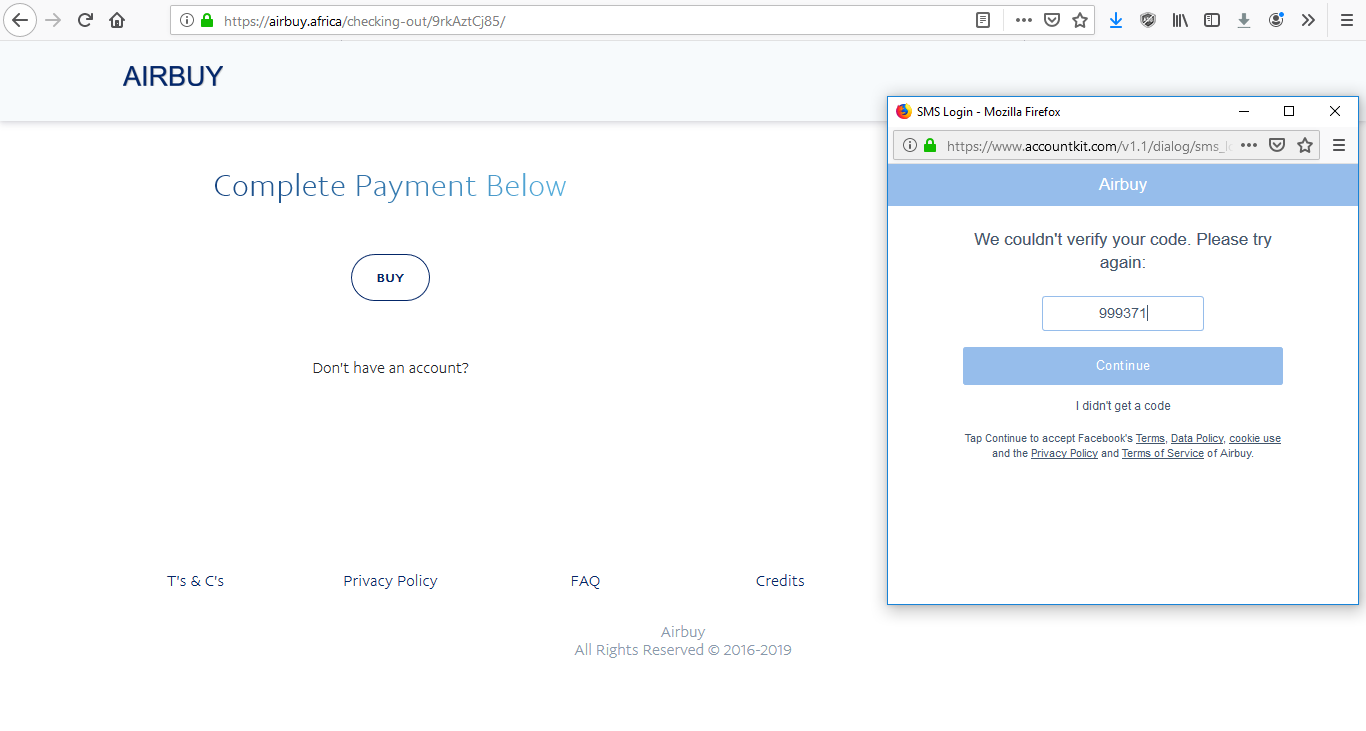
Task: Go to the browser Home page icon
Action: tap(117, 20)
